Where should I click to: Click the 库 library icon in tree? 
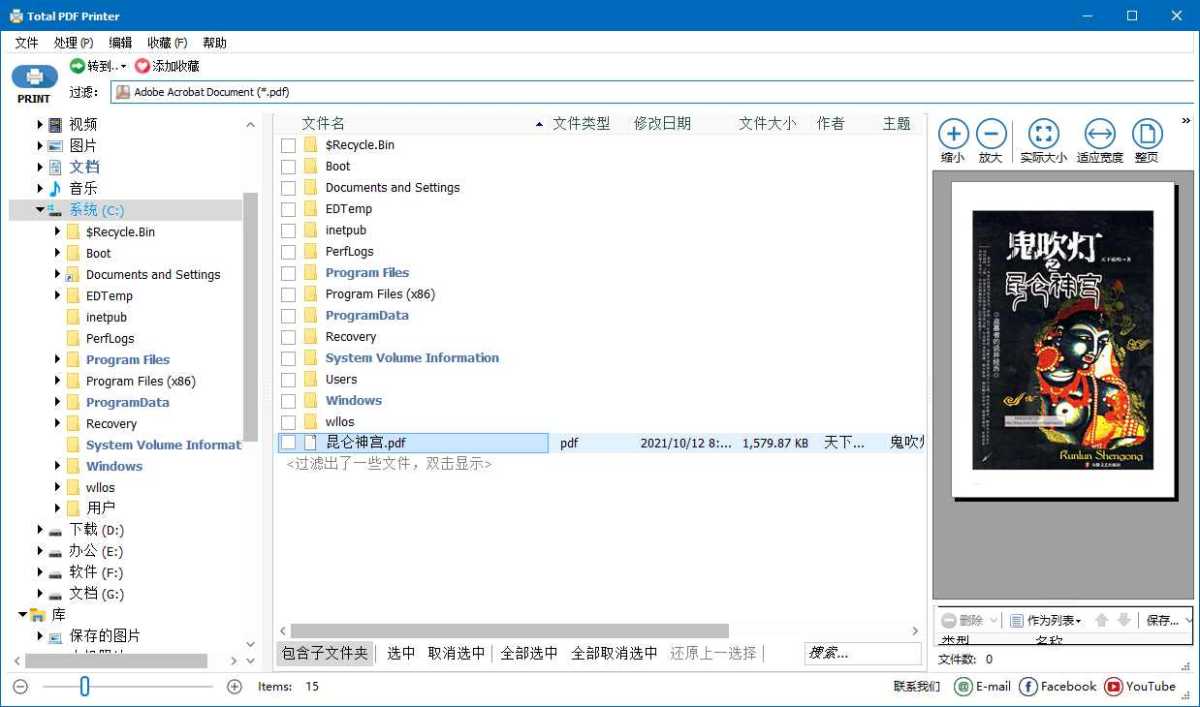(38, 614)
